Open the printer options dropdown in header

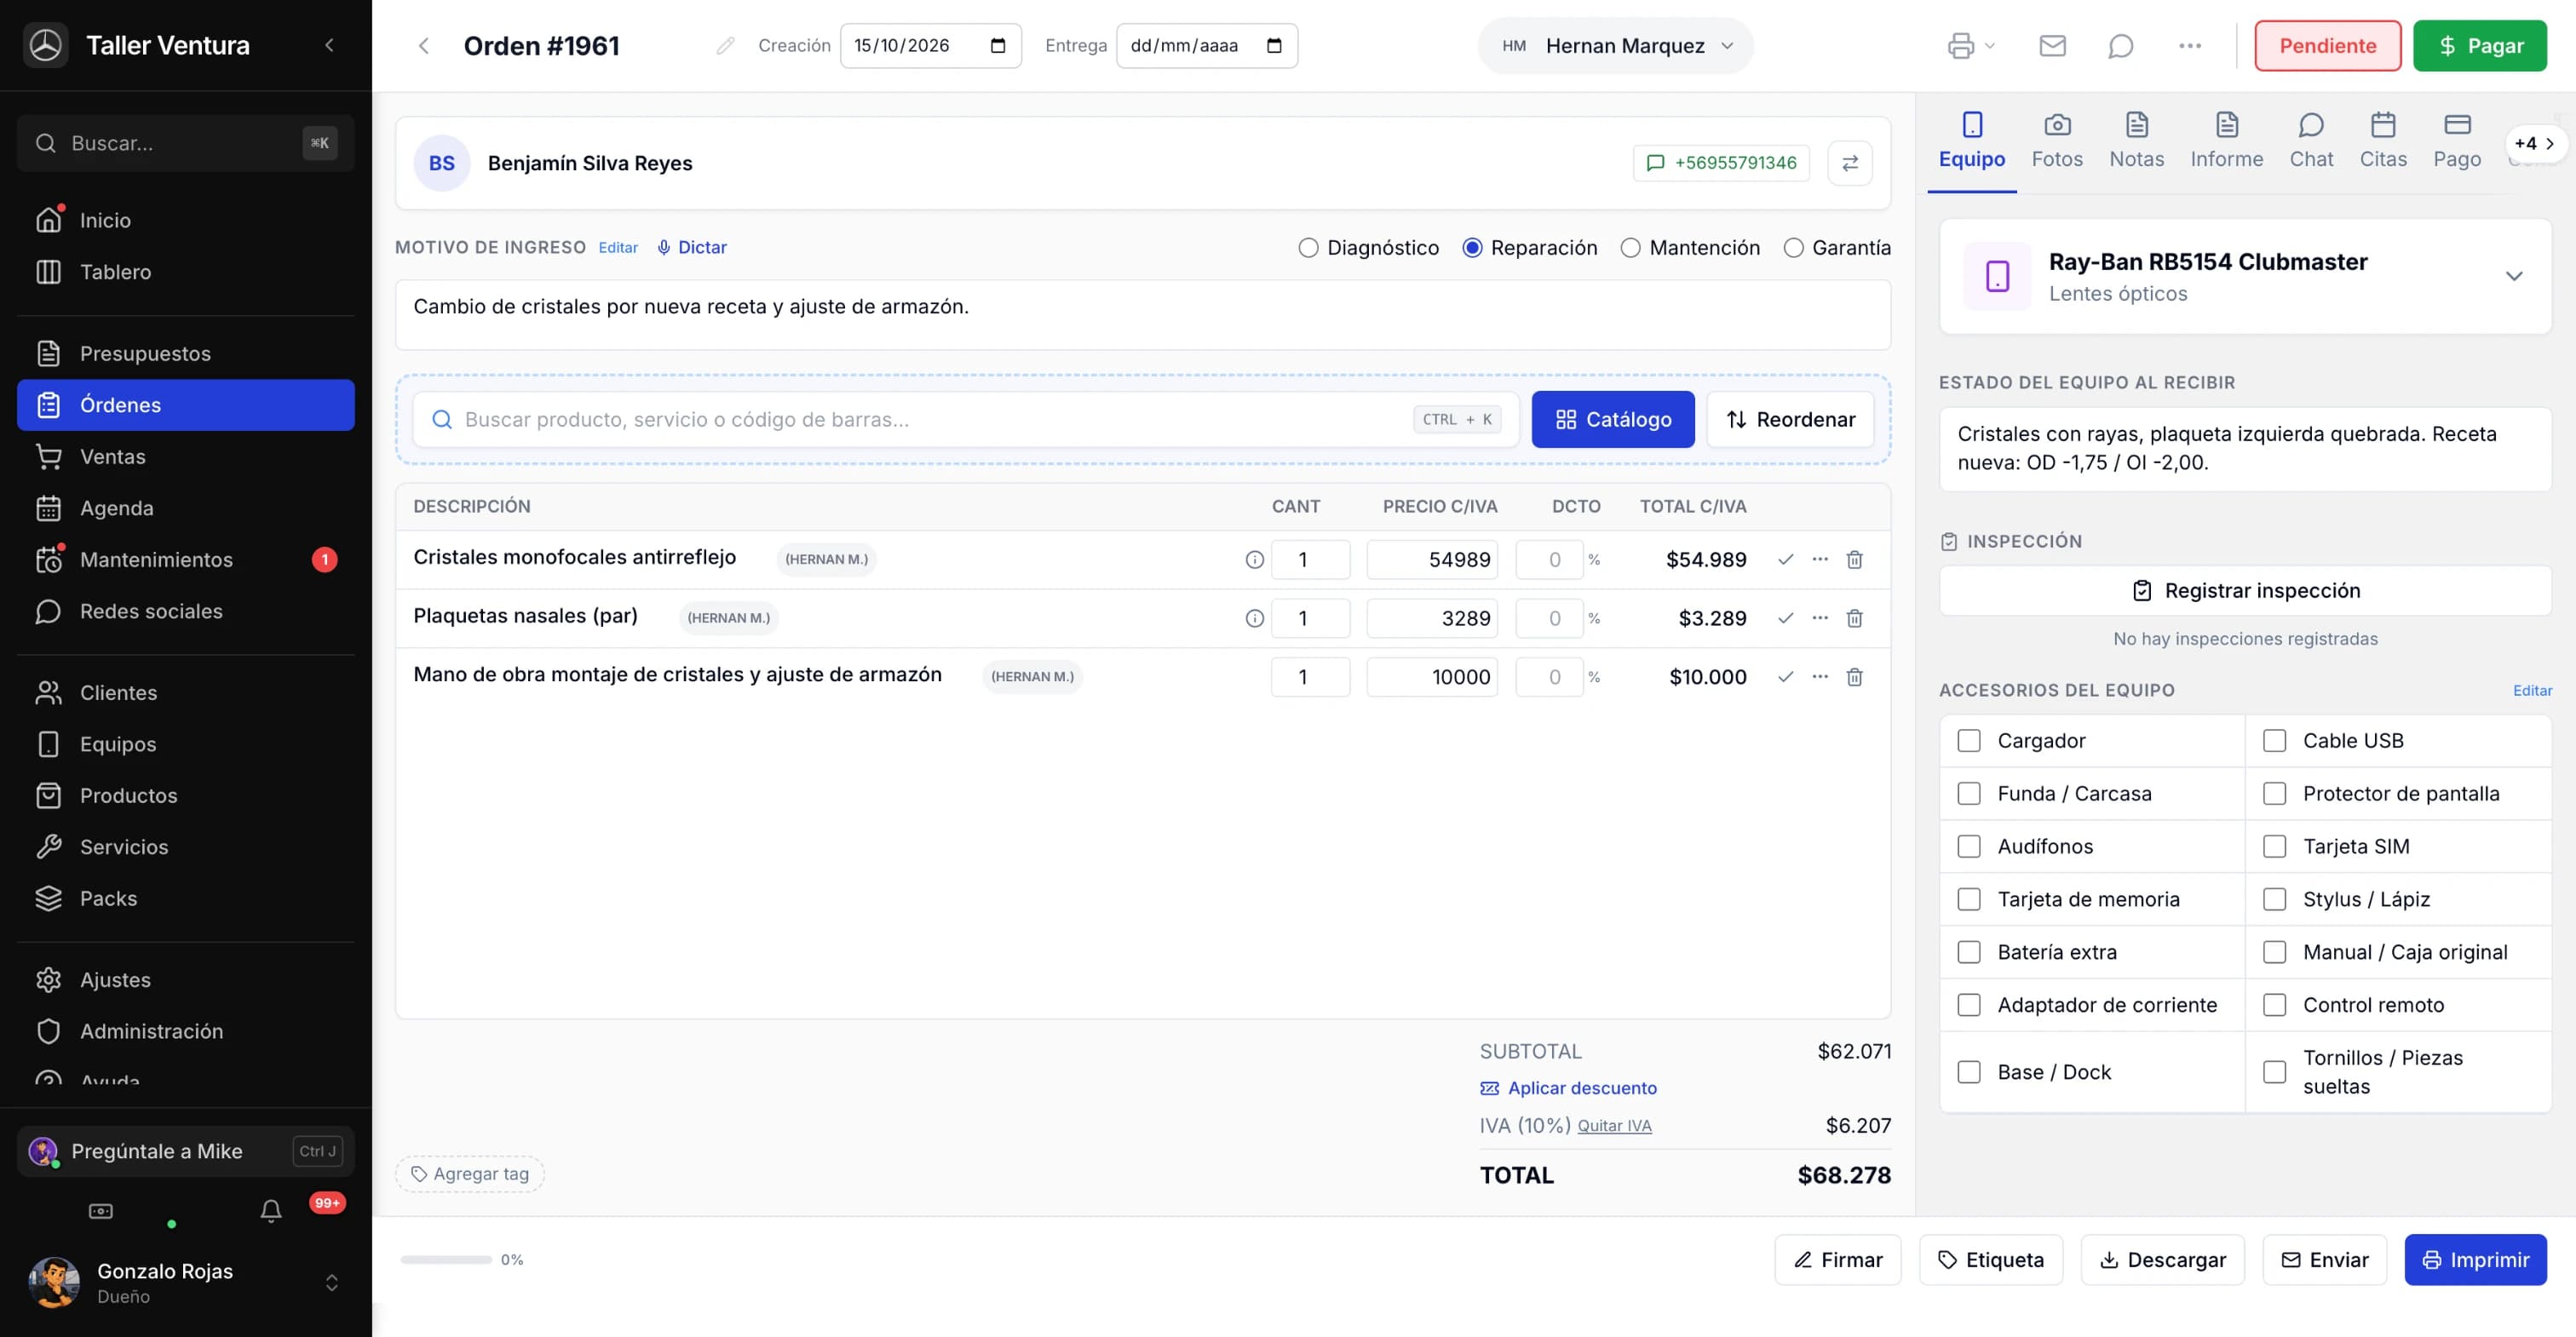click(1970, 46)
